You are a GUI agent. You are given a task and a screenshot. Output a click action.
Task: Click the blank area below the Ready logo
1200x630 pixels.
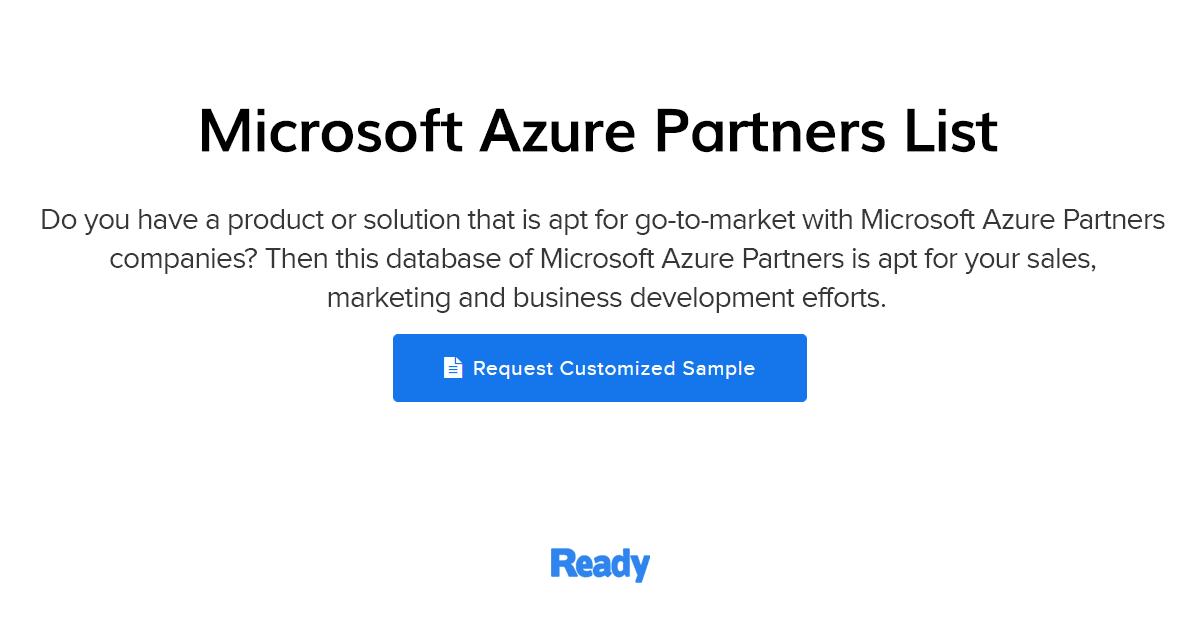coord(600,605)
